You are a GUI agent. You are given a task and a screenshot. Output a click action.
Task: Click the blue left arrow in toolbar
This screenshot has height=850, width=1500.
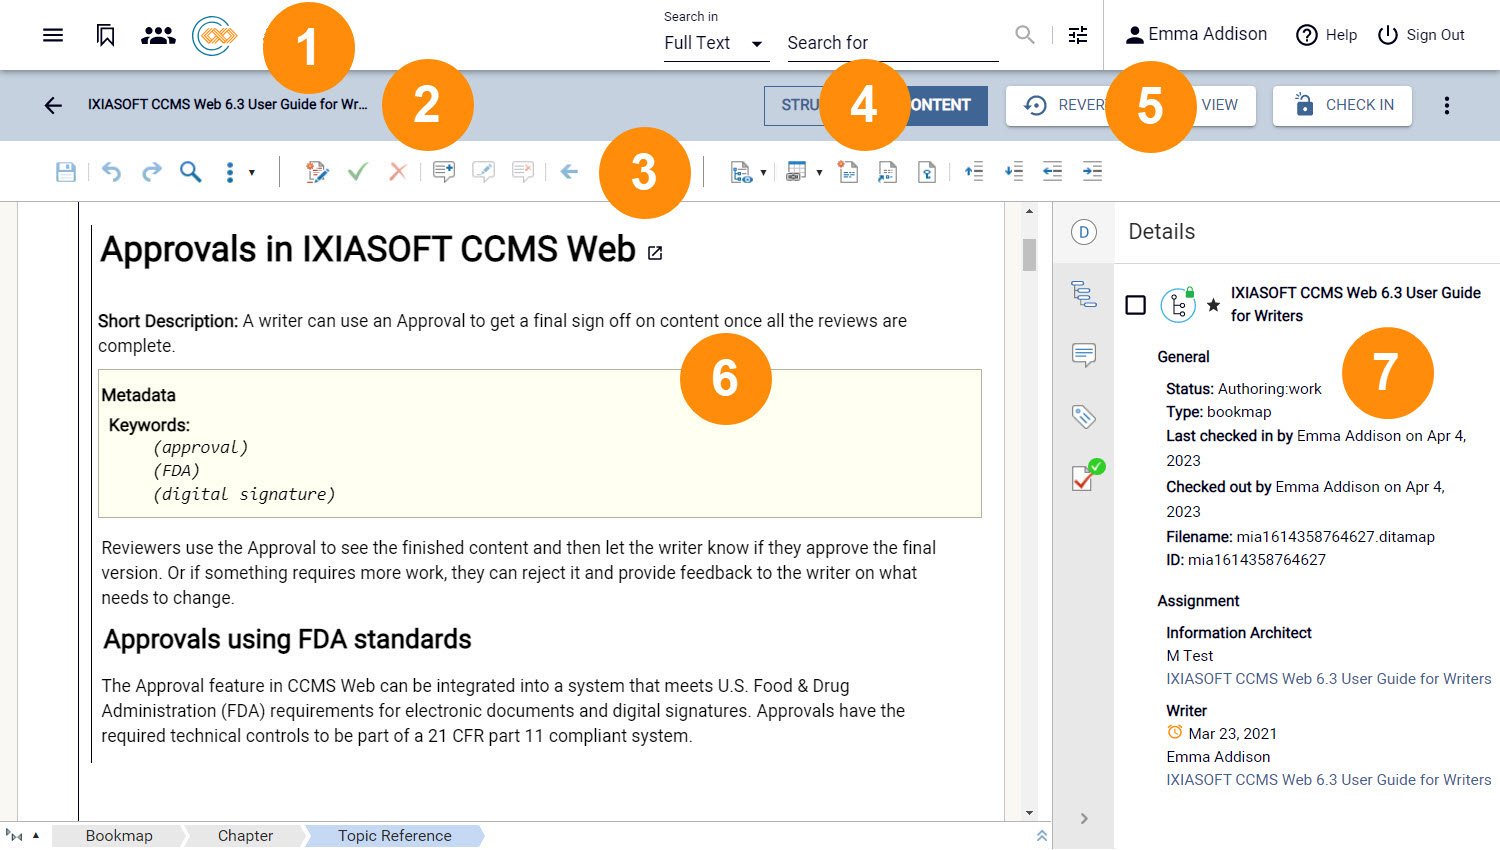[x=569, y=172]
